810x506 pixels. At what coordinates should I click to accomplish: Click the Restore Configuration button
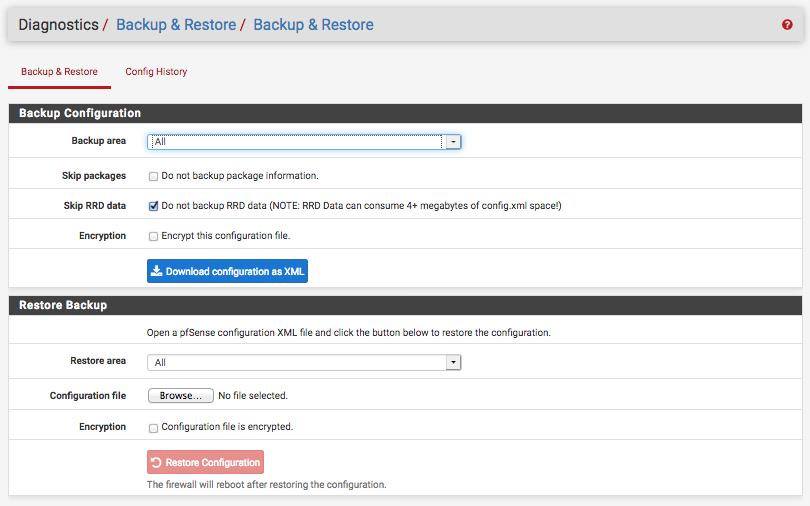(x=206, y=463)
